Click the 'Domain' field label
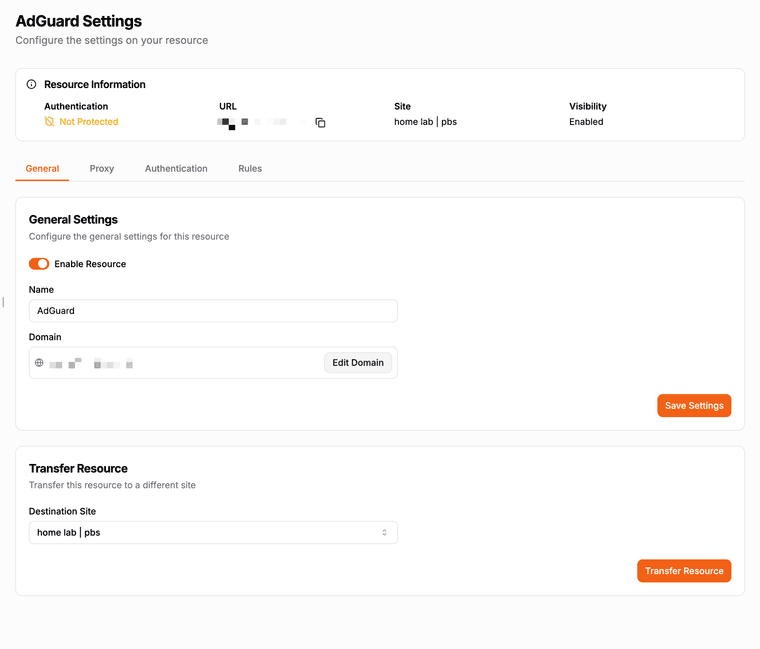This screenshot has width=760, height=649. tap(45, 337)
